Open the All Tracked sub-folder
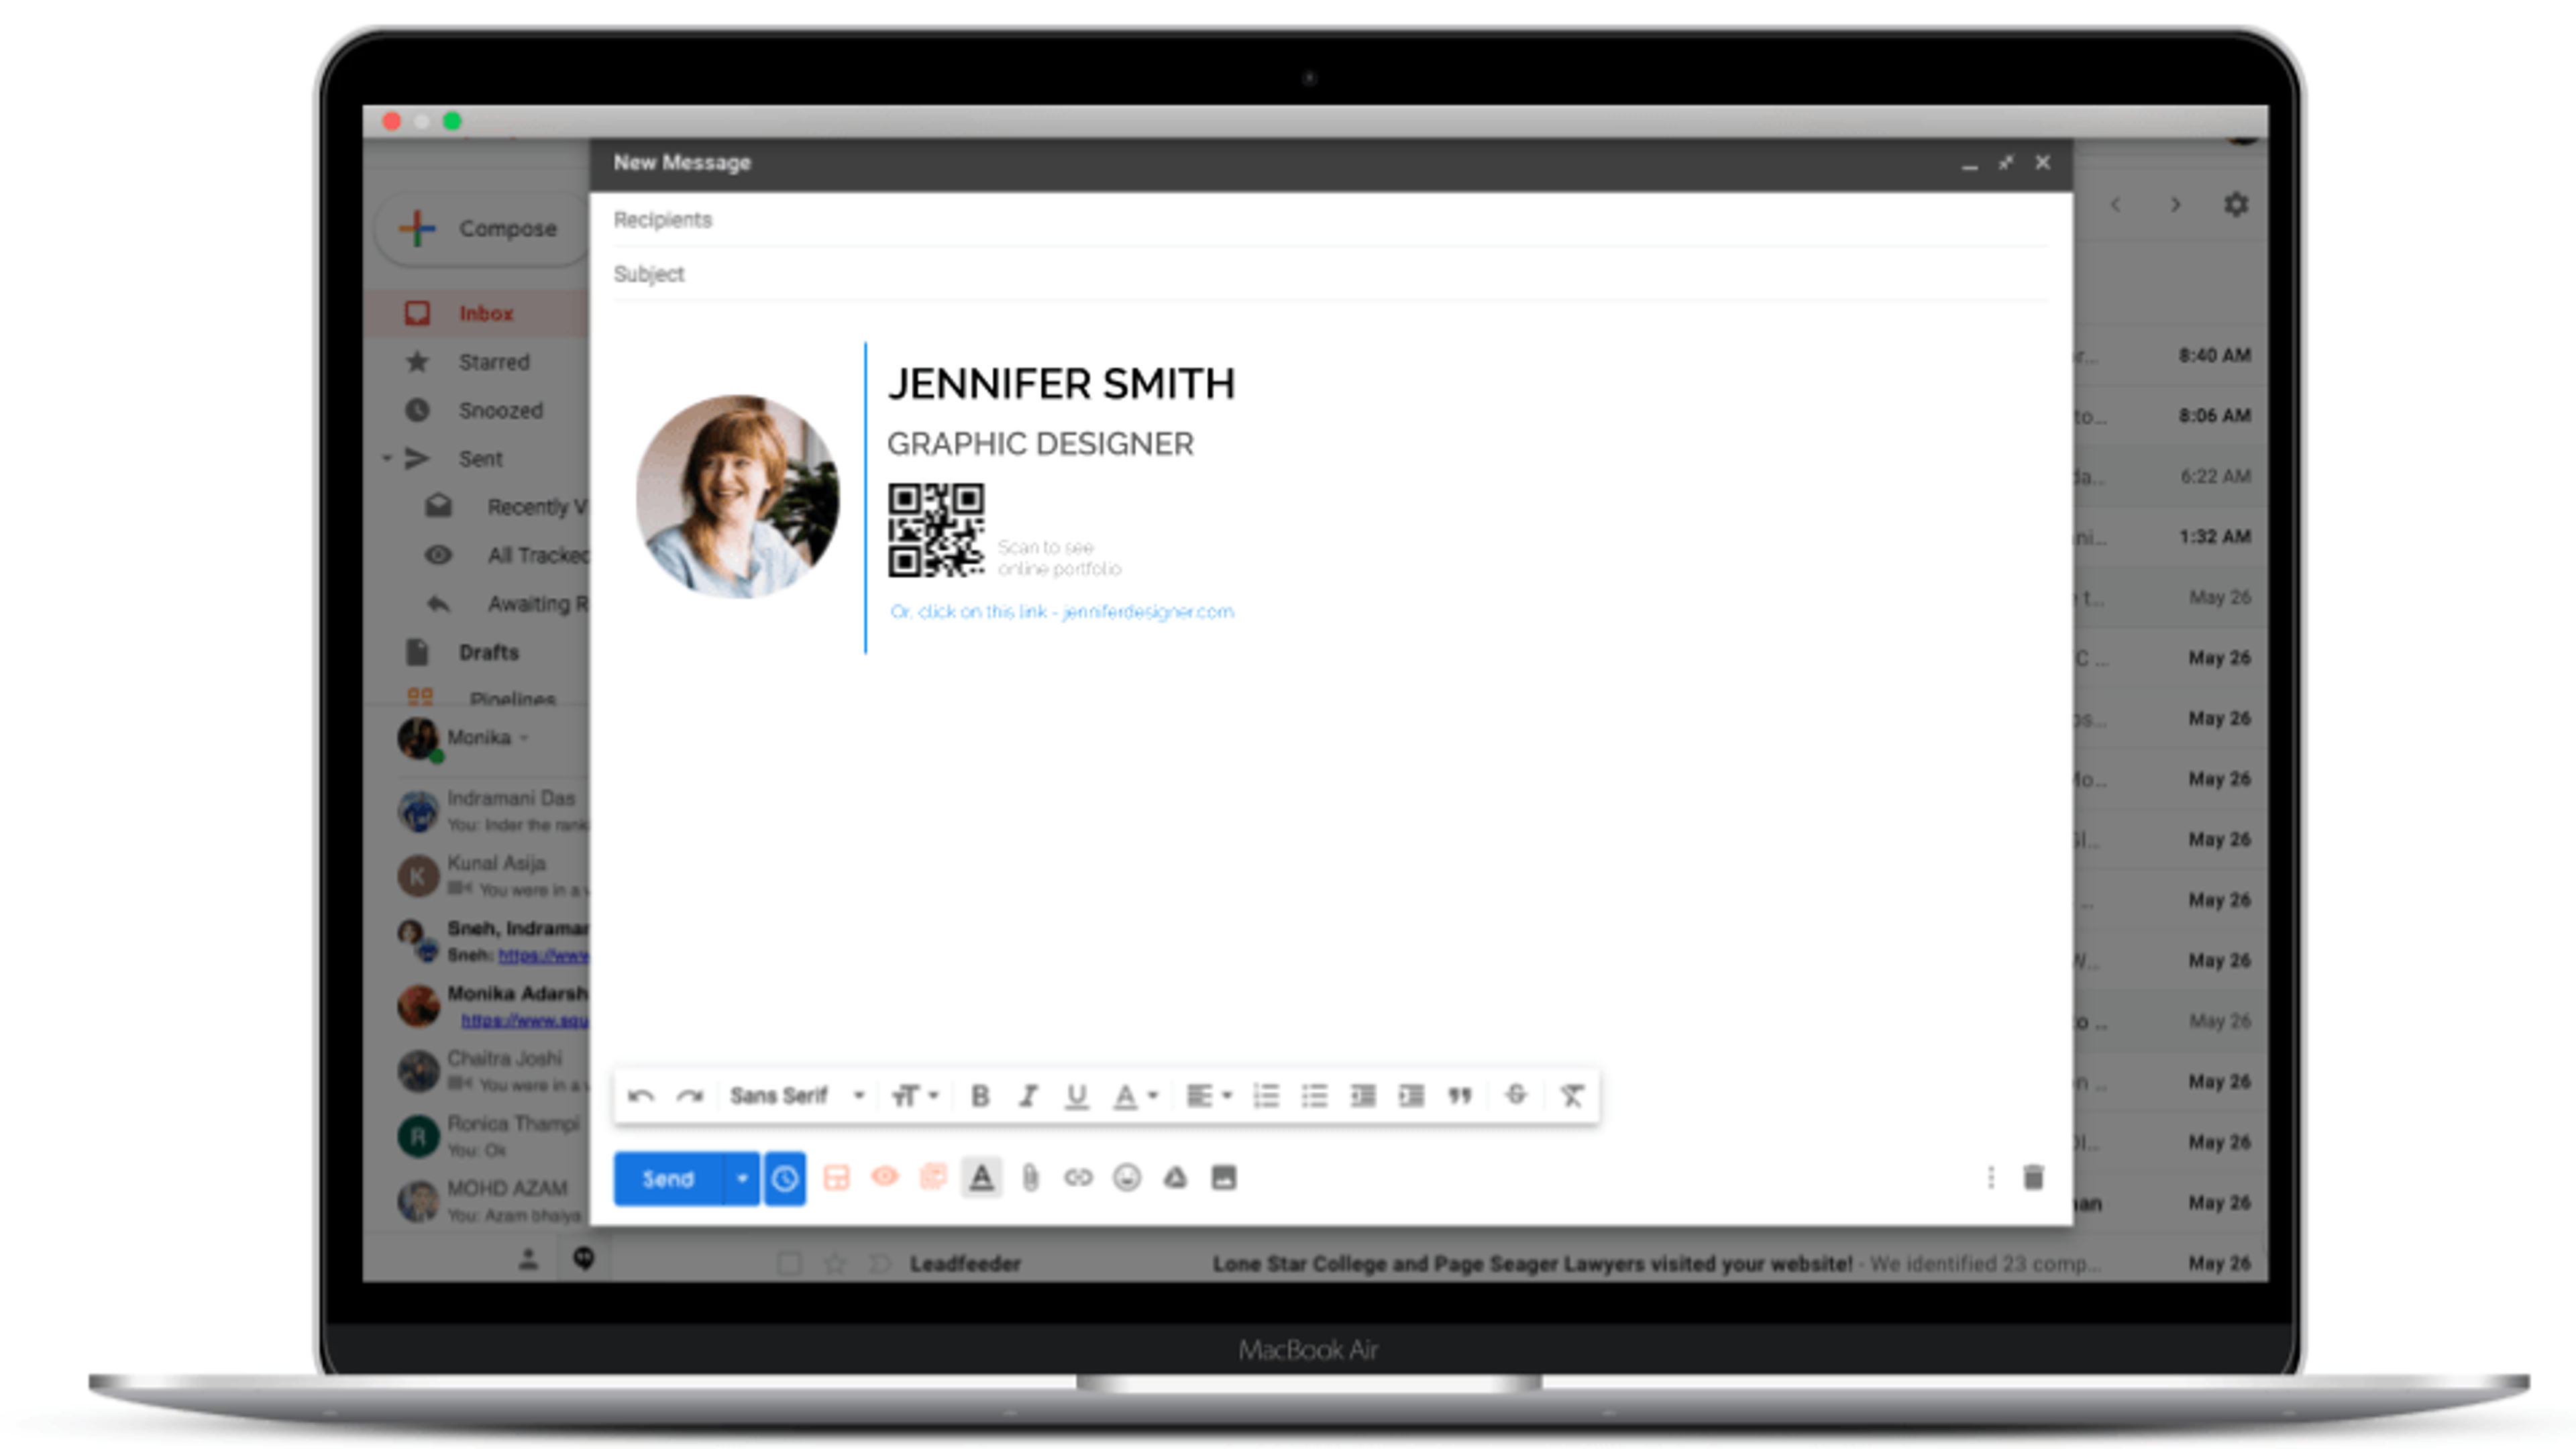Screen dimensions: 2576x1449 click(x=506, y=556)
